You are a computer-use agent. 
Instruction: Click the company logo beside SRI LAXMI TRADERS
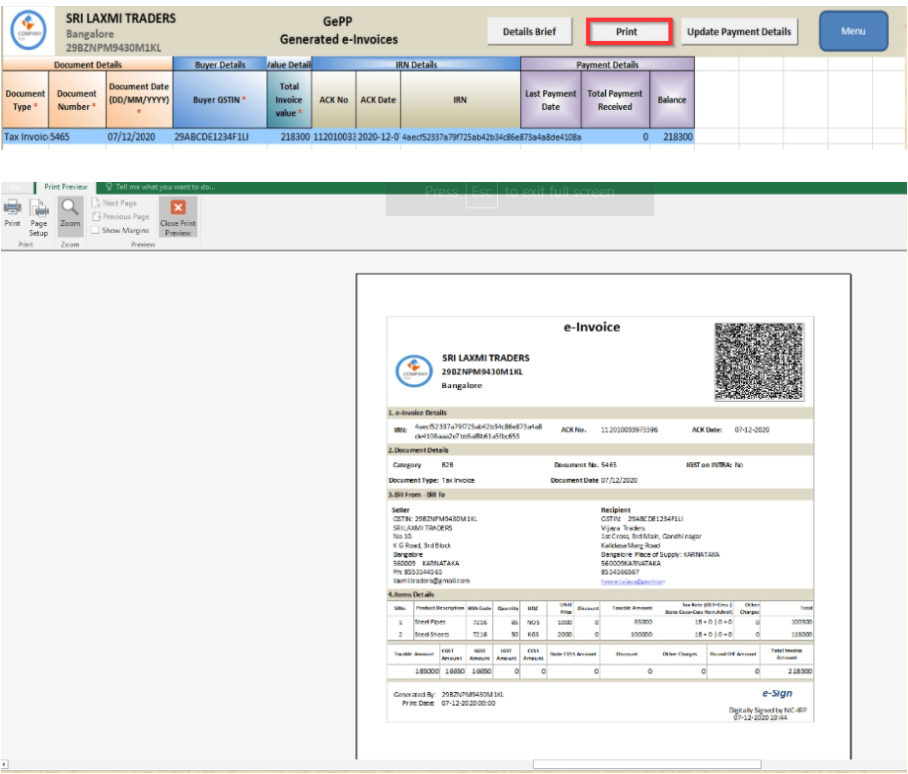[x=28, y=30]
